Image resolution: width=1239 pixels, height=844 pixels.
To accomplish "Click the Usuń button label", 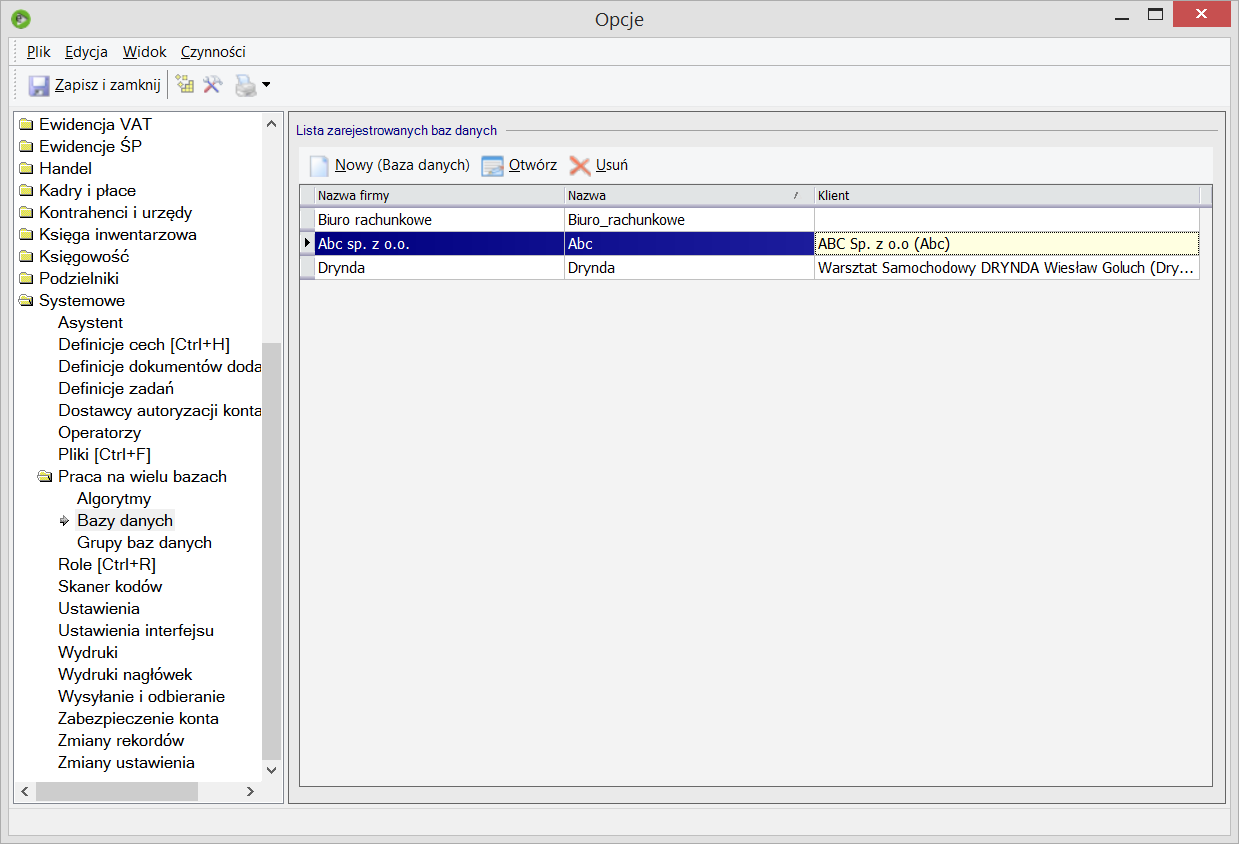I will 612,166.
